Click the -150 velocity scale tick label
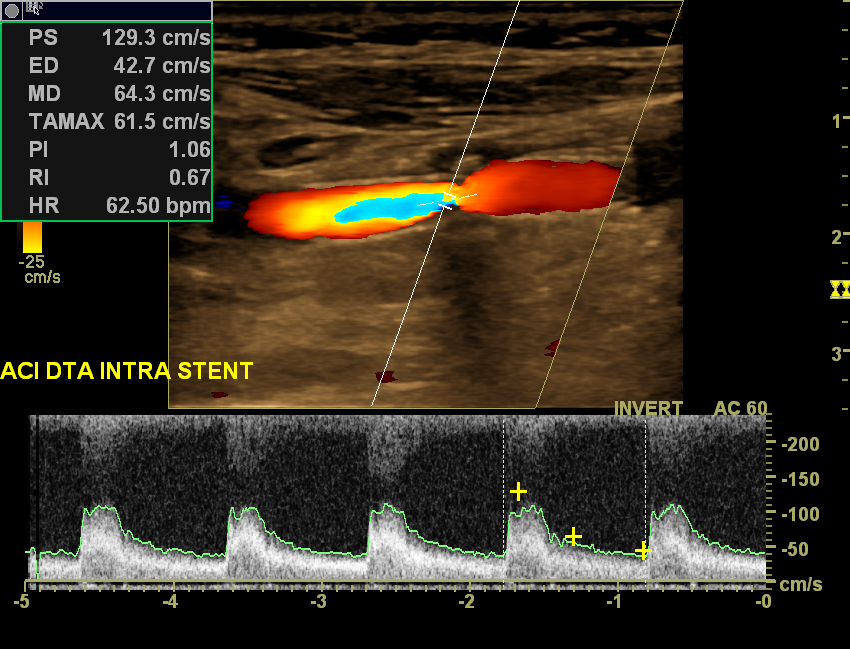This screenshot has height=649, width=850. coord(800,479)
